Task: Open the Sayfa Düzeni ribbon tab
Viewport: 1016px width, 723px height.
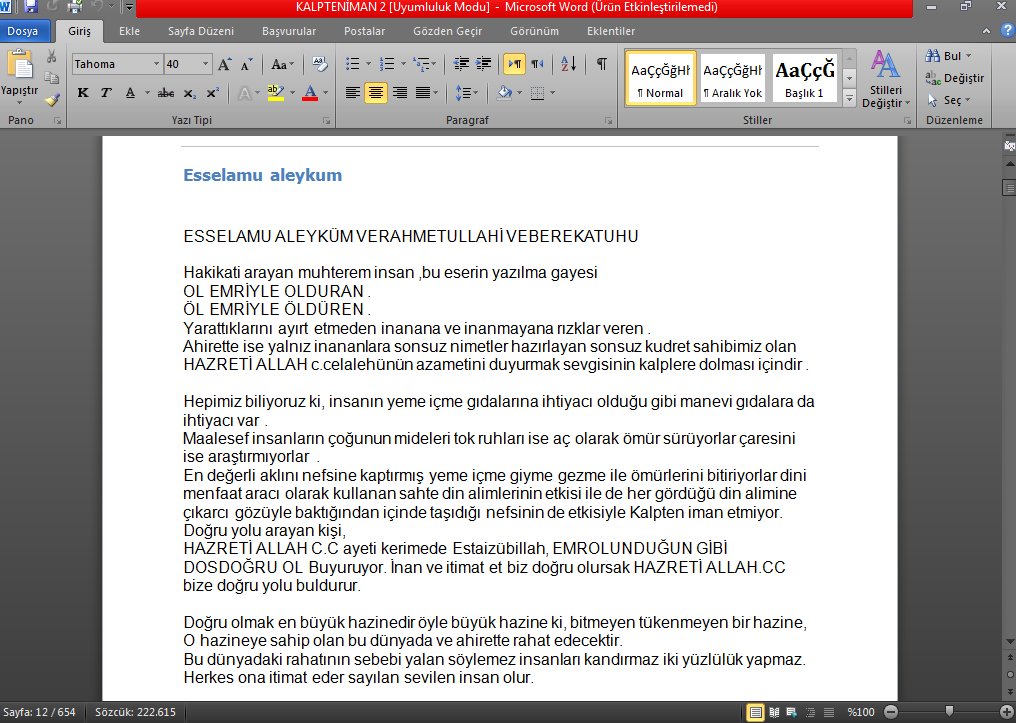Action: [200, 31]
